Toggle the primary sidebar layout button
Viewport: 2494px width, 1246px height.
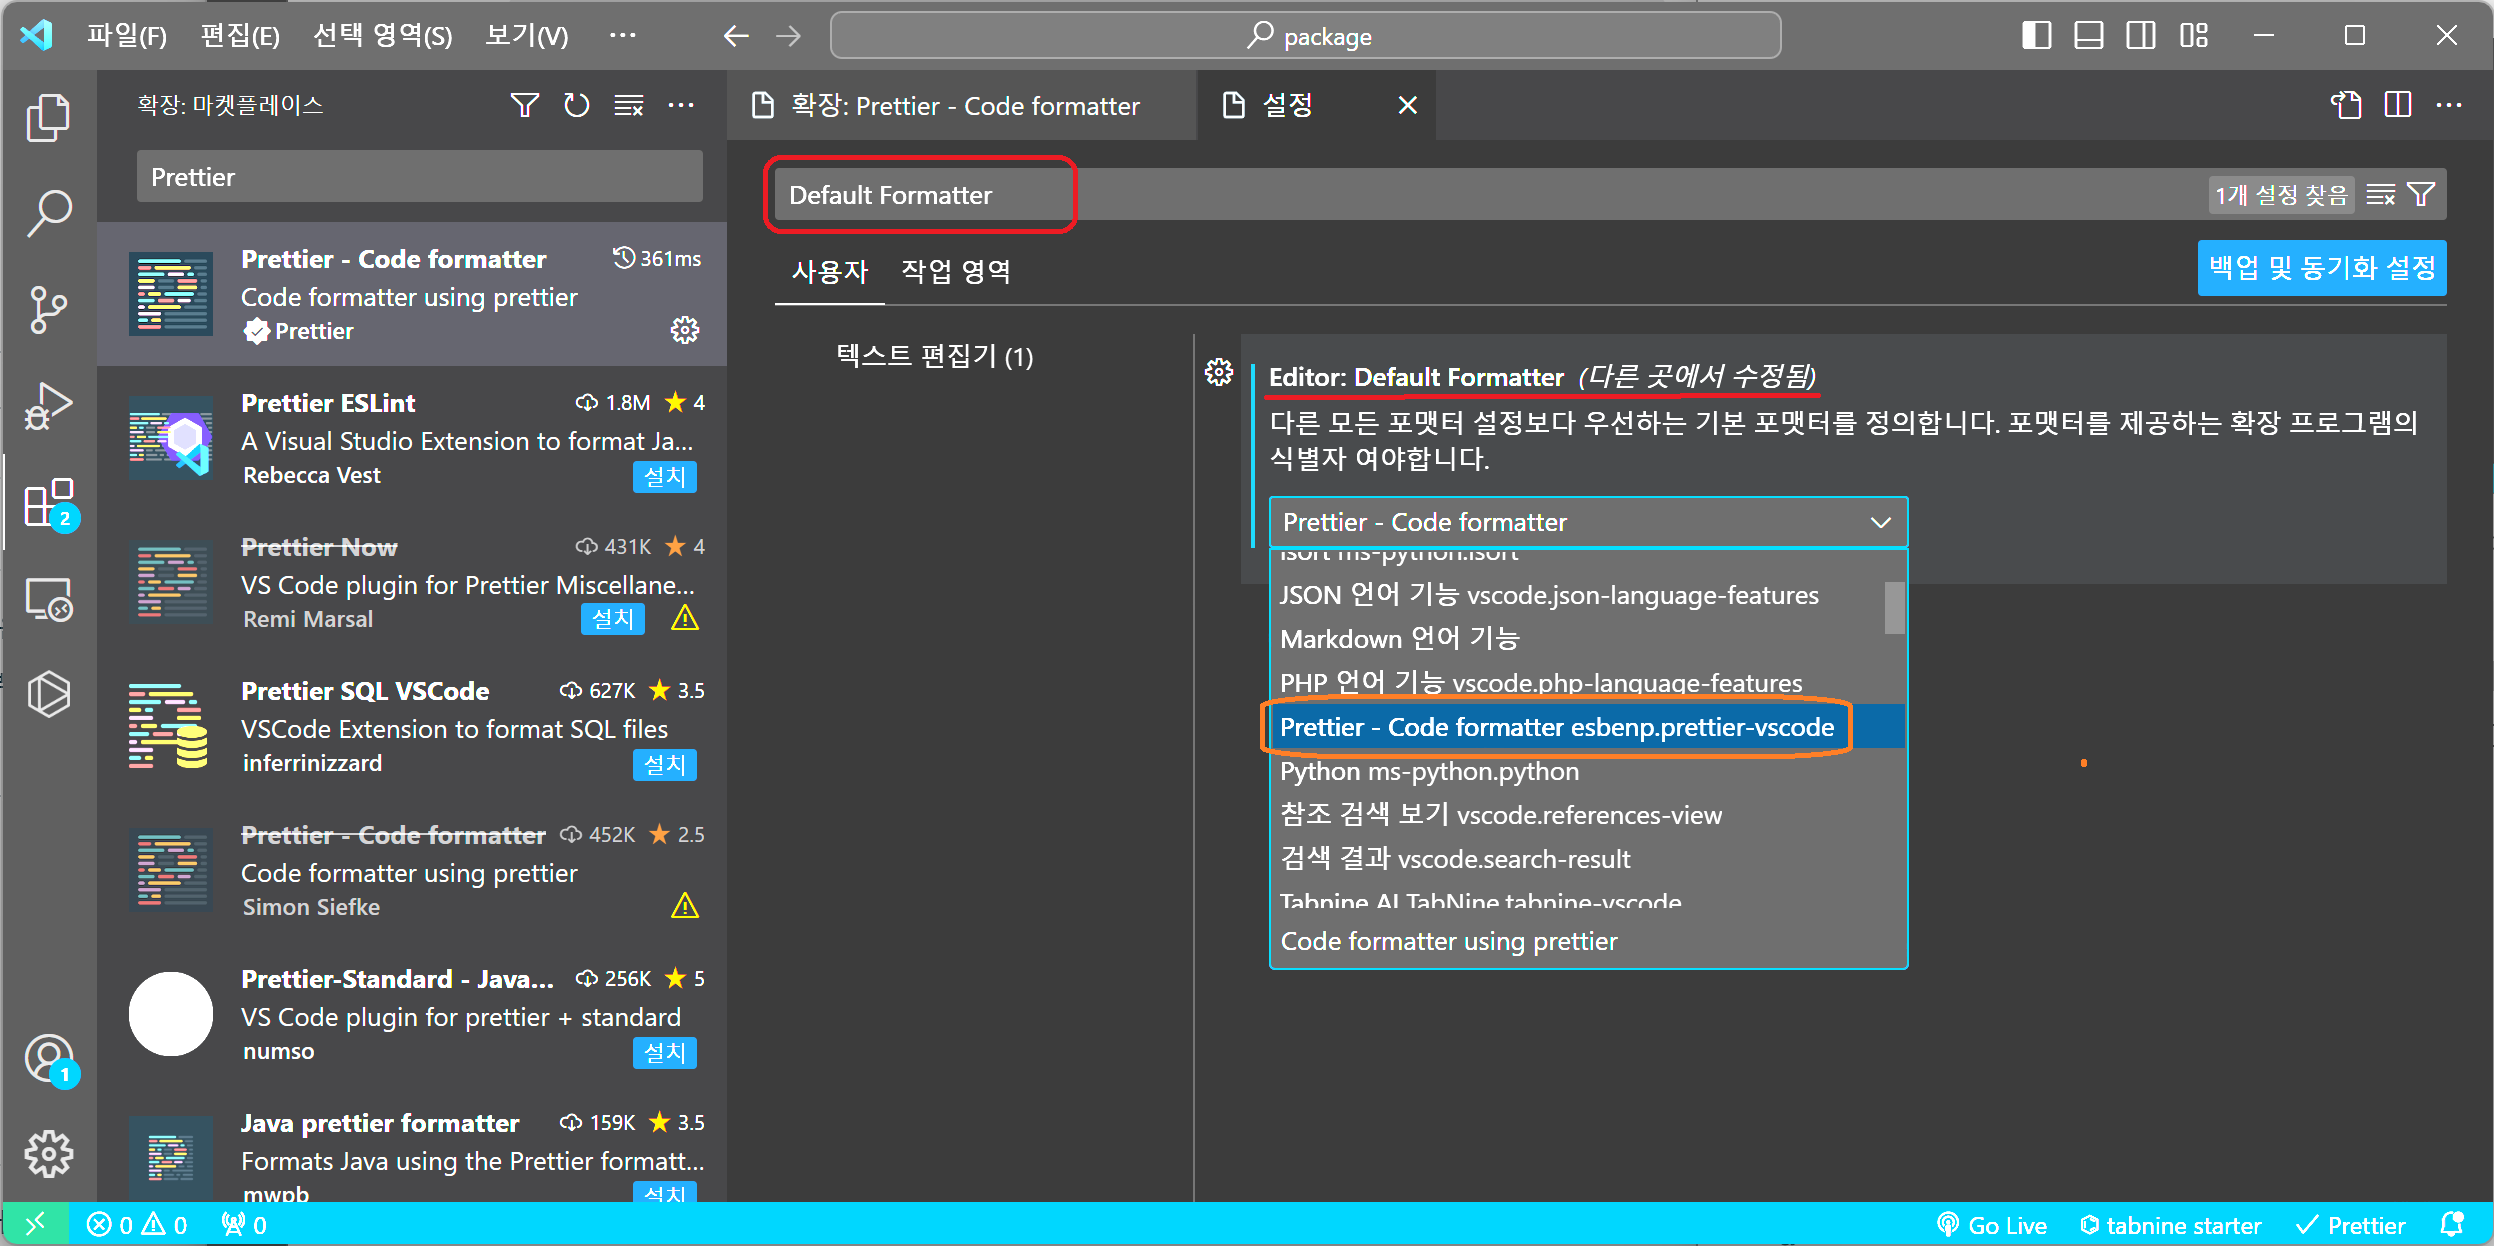pos(2036,36)
